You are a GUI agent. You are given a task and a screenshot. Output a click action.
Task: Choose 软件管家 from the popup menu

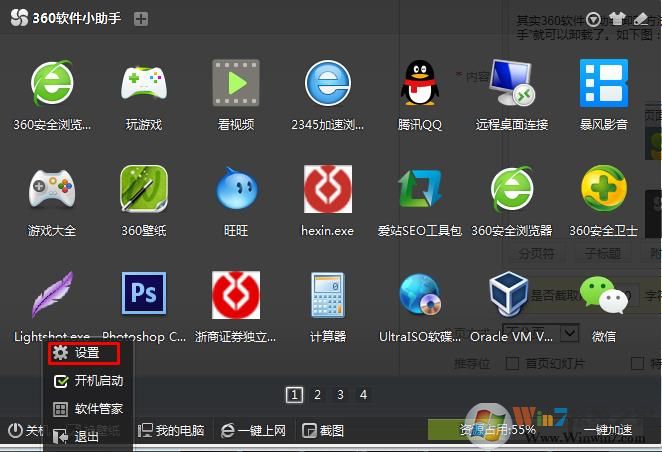[88, 409]
